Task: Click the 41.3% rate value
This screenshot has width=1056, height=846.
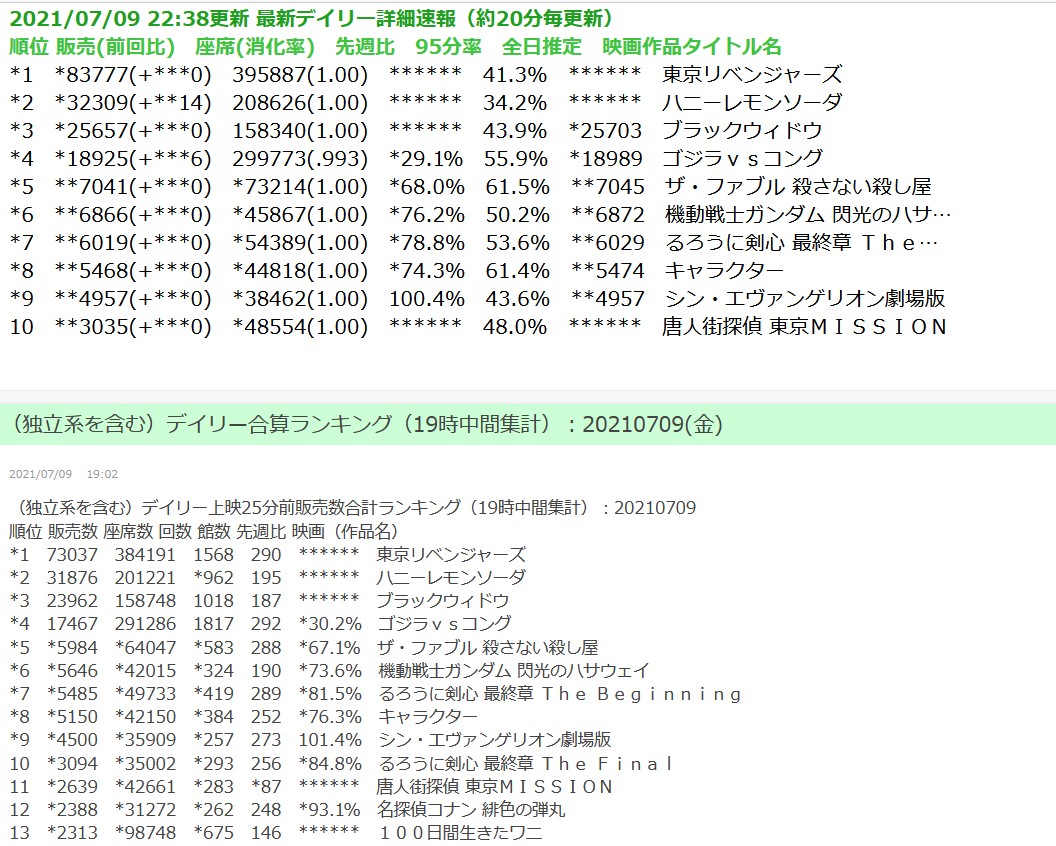Action: 515,74
